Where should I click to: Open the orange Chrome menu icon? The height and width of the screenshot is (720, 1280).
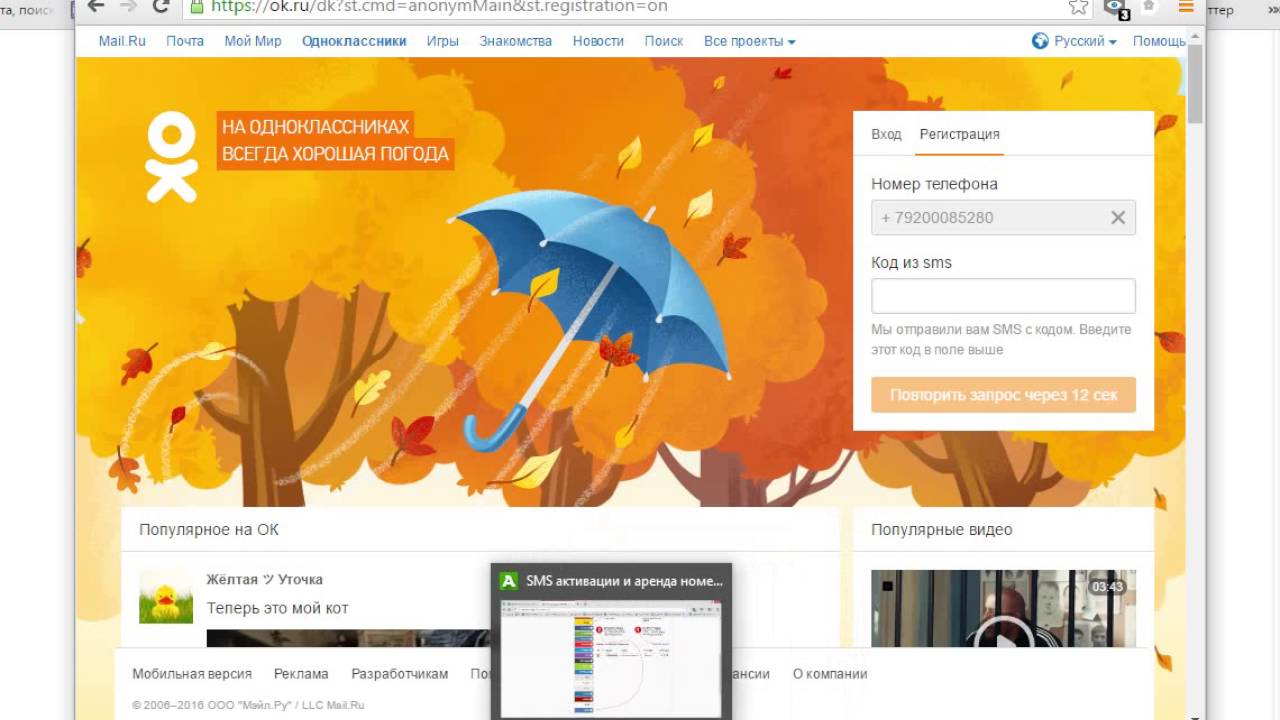[1186, 6]
